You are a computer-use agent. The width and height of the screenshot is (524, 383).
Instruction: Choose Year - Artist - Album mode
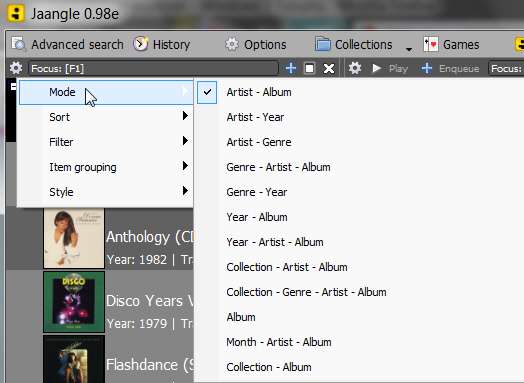tap(275, 242)
